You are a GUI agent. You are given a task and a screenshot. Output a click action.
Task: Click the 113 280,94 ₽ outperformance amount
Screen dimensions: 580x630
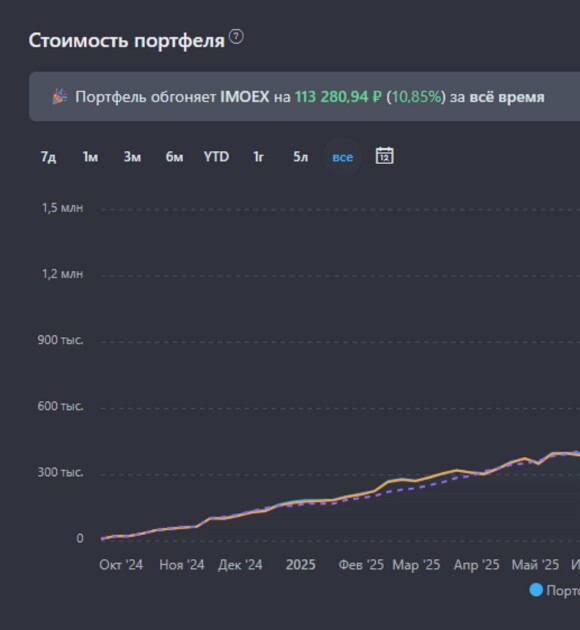pos(338,97)
